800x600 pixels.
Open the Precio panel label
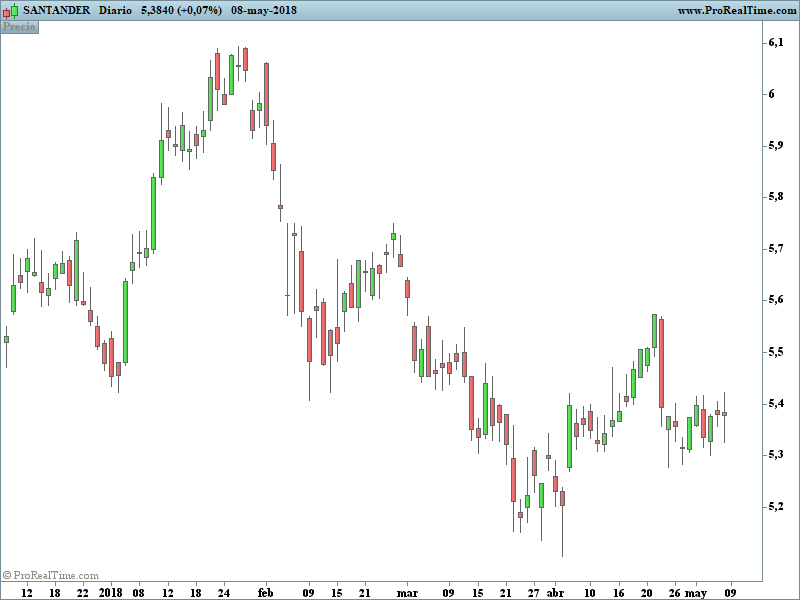tap(19, 27)
